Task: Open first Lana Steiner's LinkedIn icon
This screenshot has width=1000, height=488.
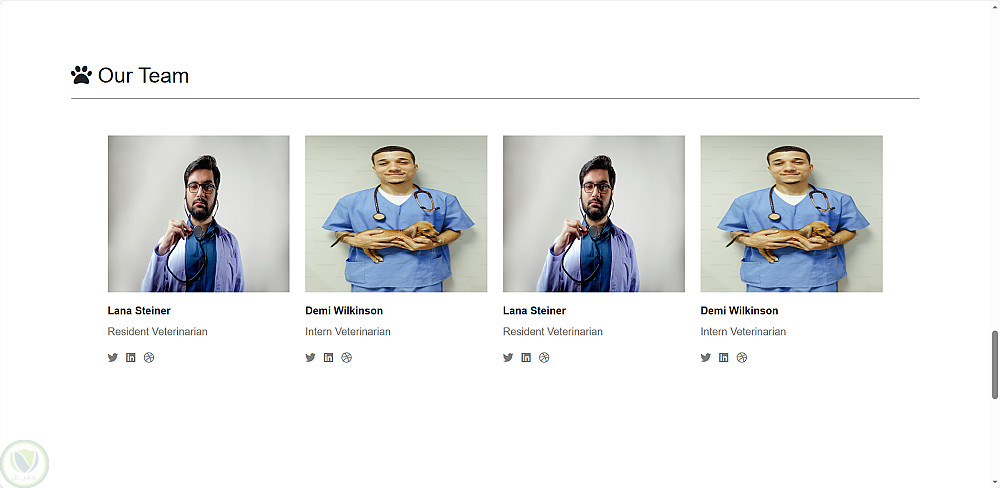Action: (x=131, y=357)
